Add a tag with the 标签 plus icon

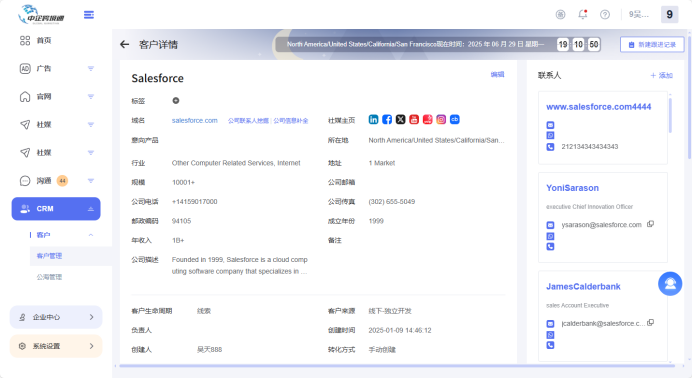[176, 101]
